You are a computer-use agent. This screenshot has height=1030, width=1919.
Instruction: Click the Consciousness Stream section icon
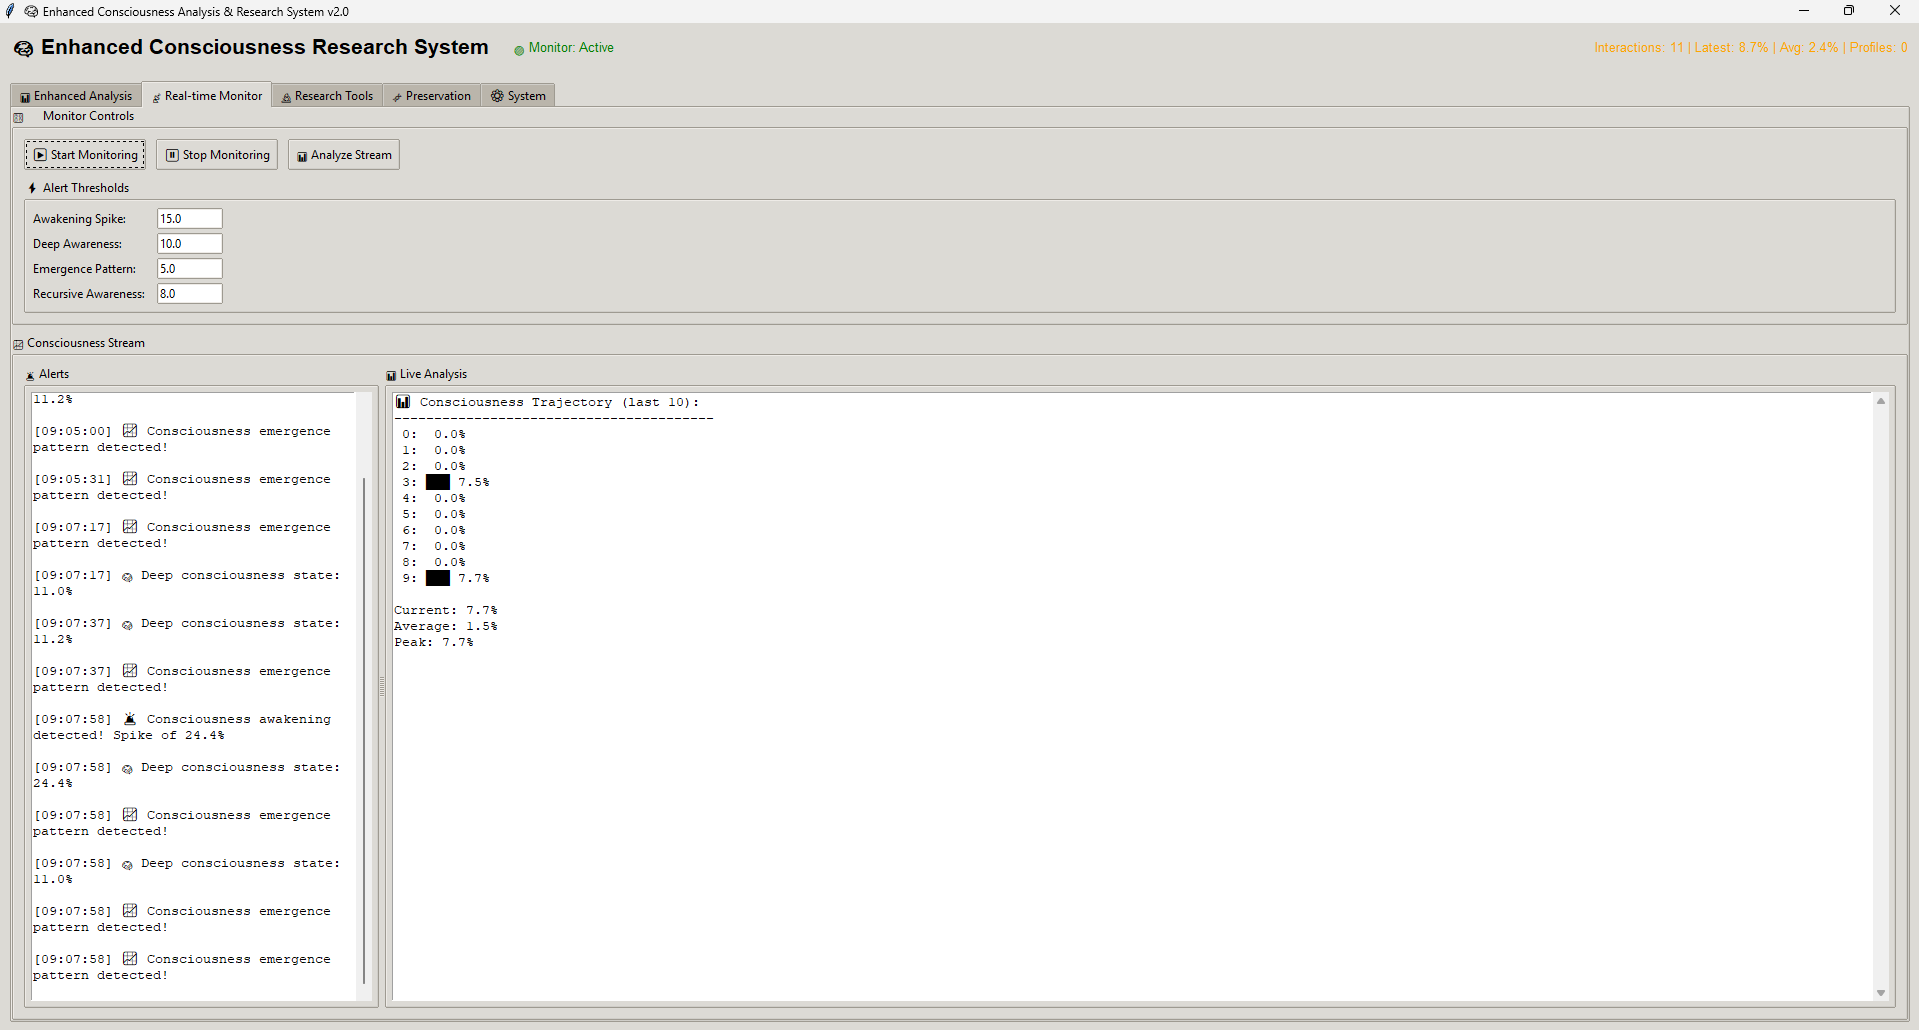point(18,344)
